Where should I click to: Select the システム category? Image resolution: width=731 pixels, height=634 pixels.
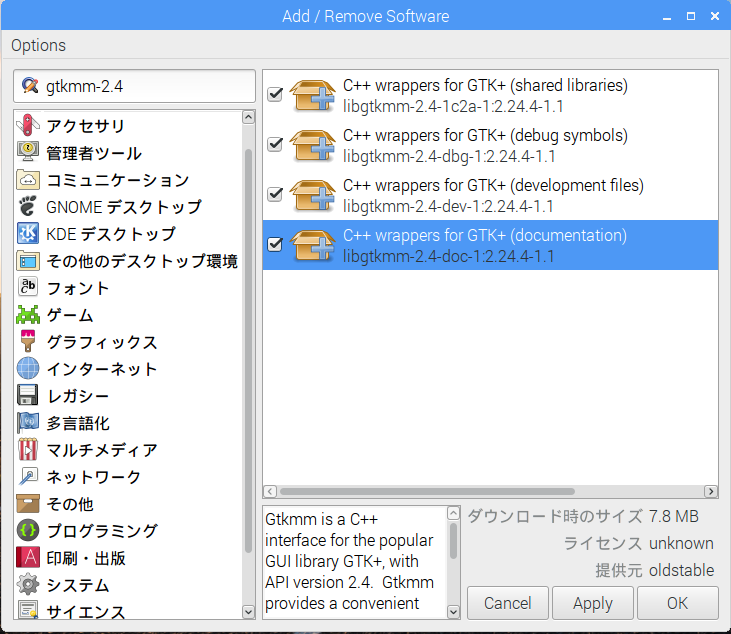(78, 585)
